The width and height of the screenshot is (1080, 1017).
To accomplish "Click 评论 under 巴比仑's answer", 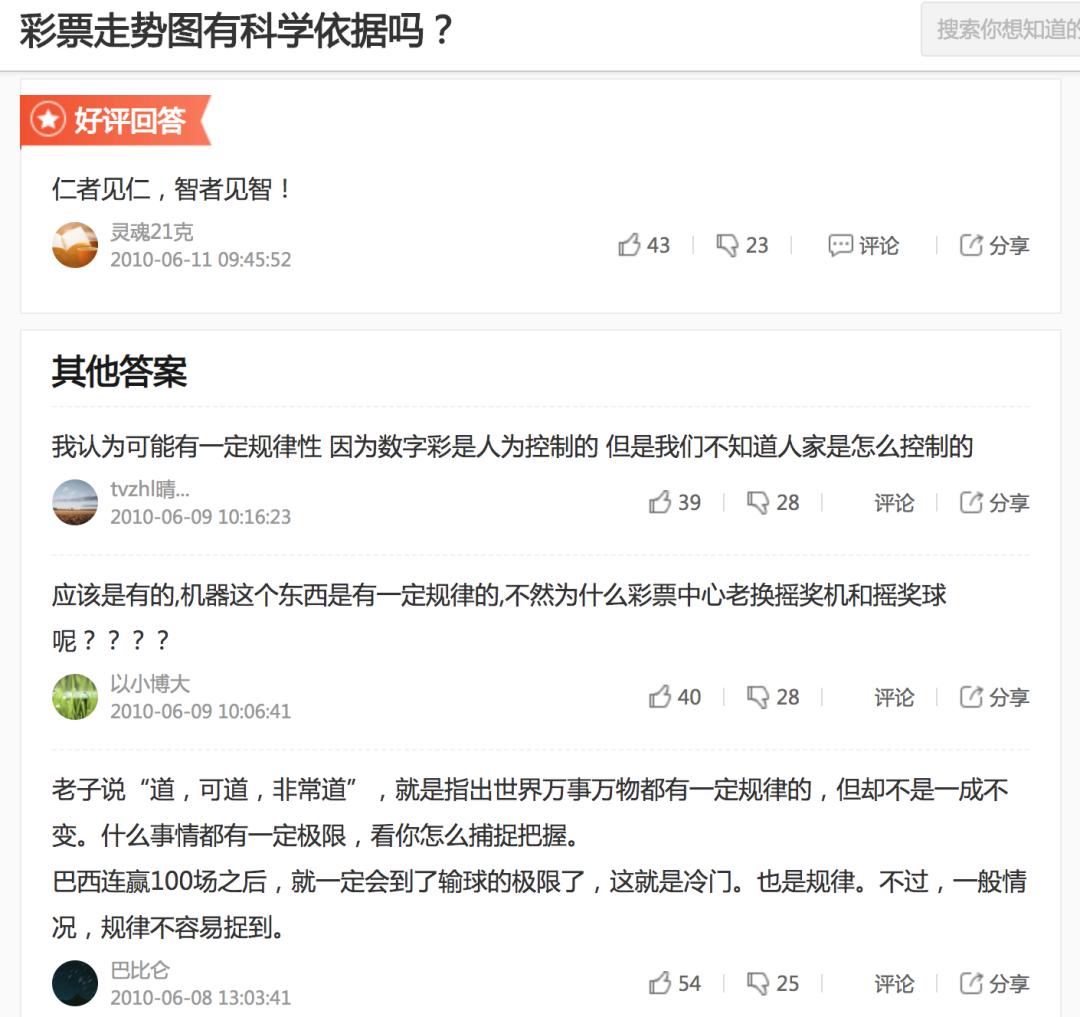I will (893, 983).
